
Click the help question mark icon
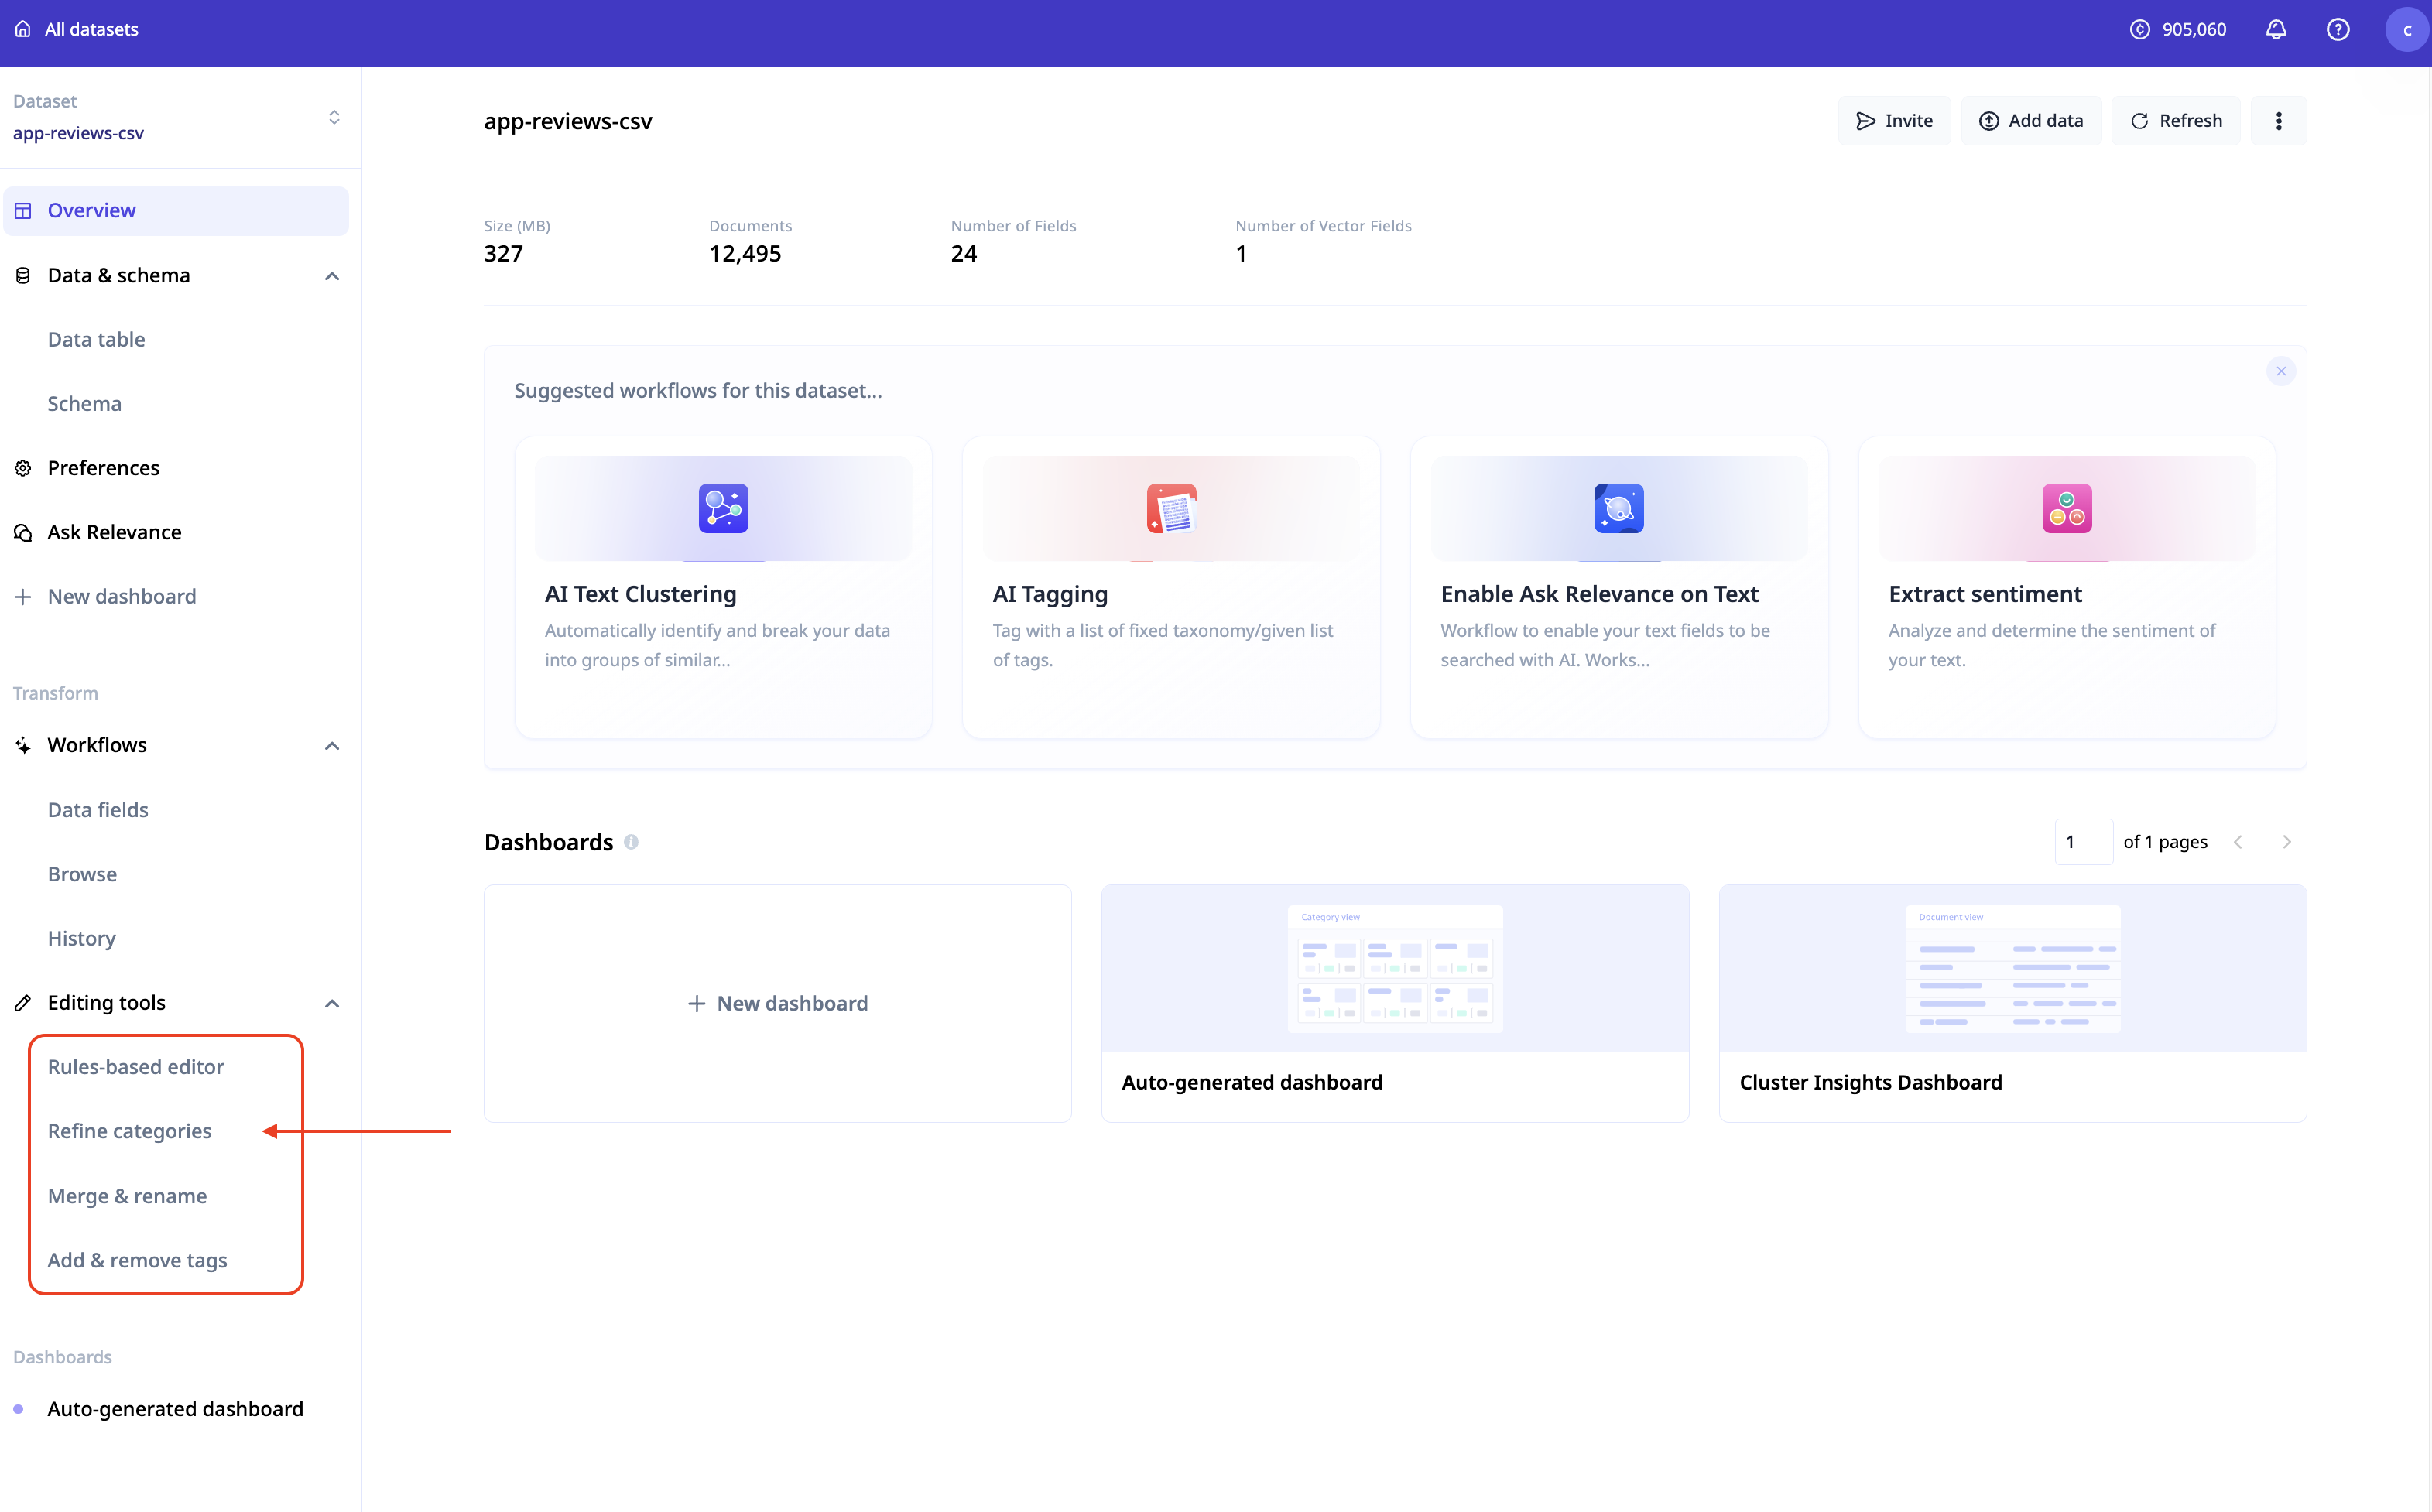coord(2337,30)
